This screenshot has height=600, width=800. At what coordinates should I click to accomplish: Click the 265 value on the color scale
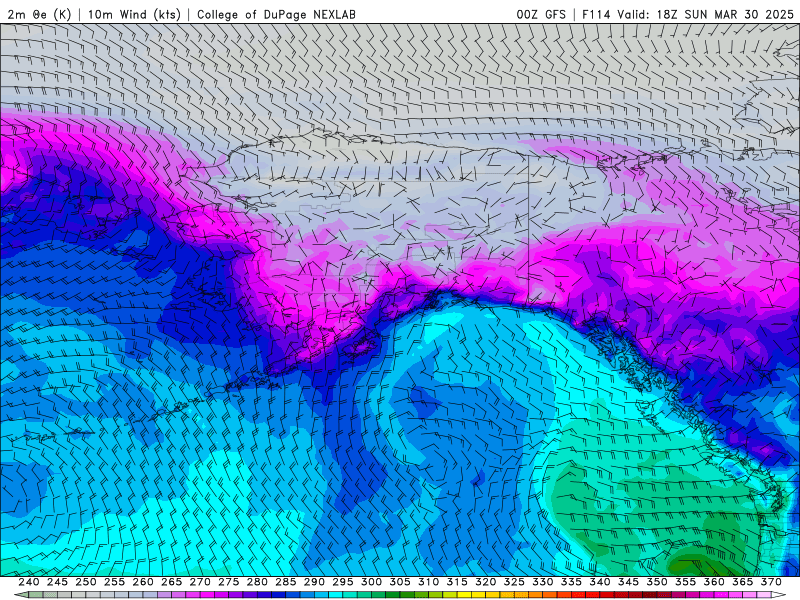171,582
